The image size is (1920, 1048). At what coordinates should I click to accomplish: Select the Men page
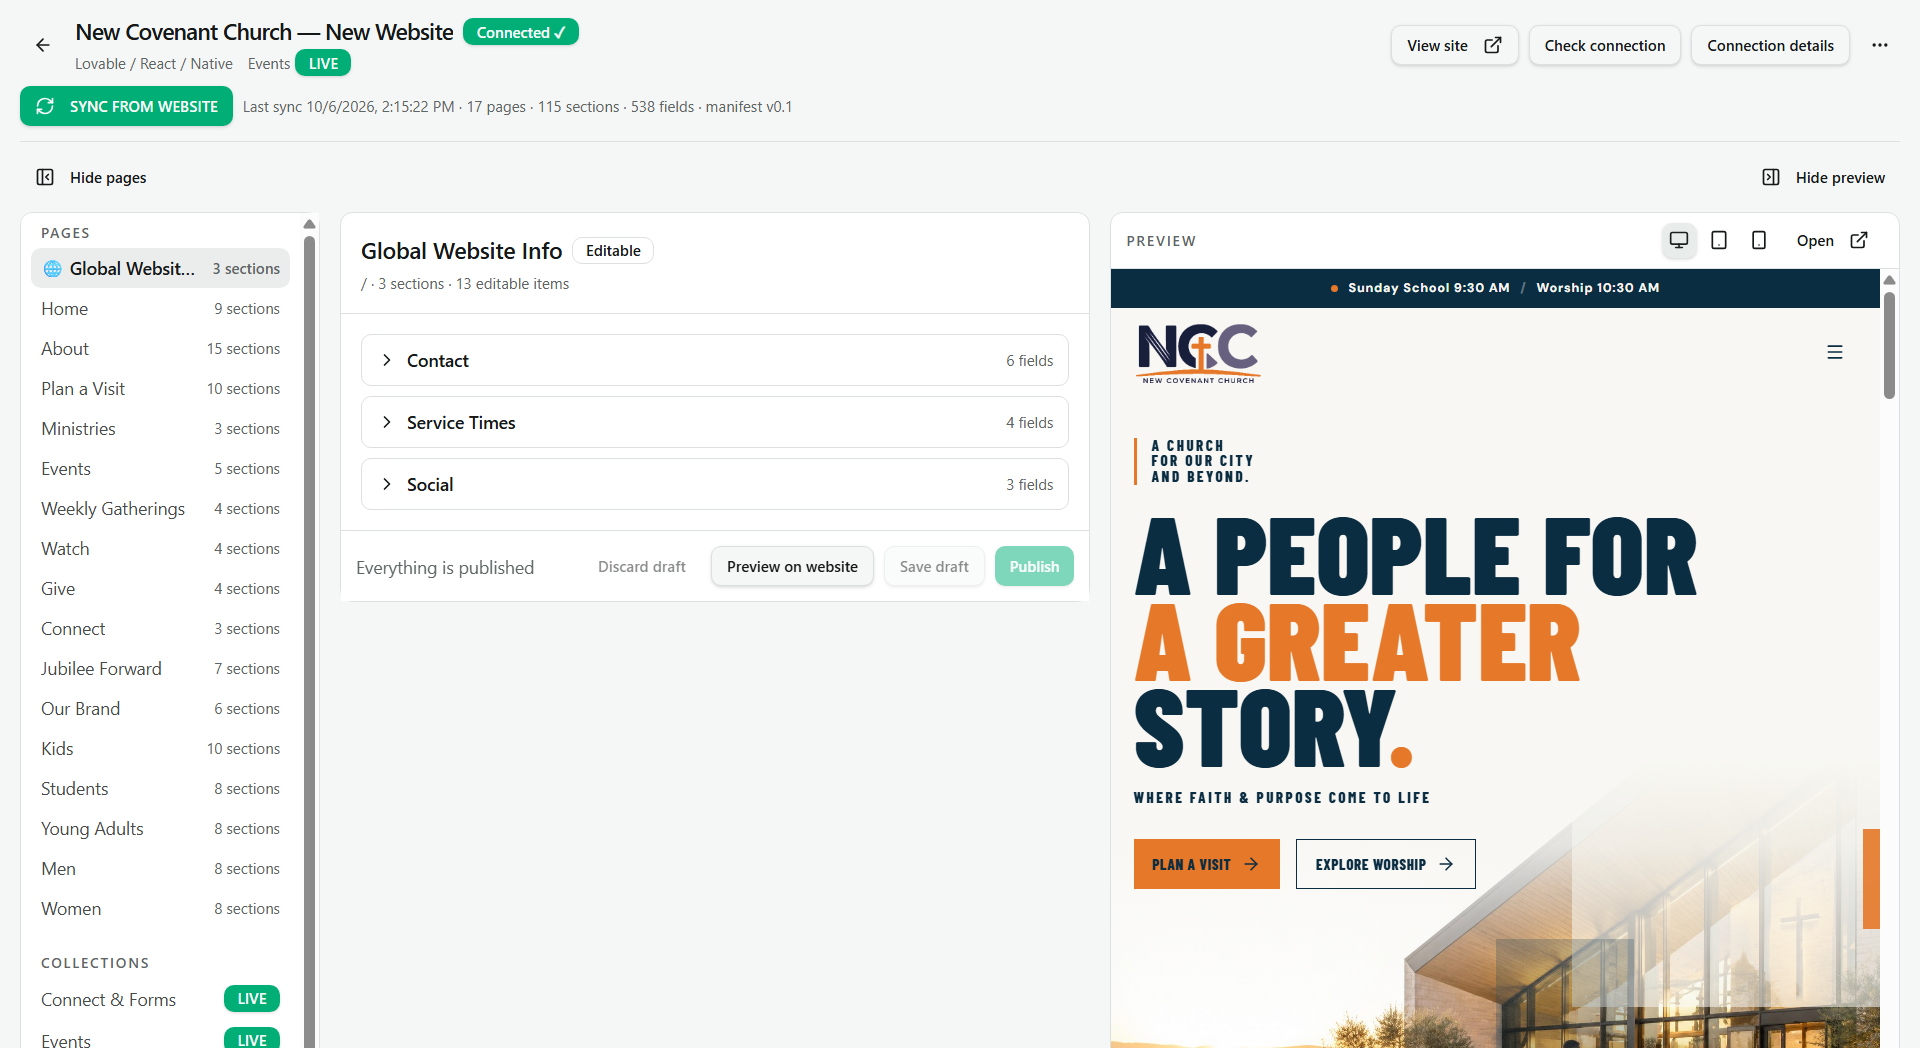160,869
